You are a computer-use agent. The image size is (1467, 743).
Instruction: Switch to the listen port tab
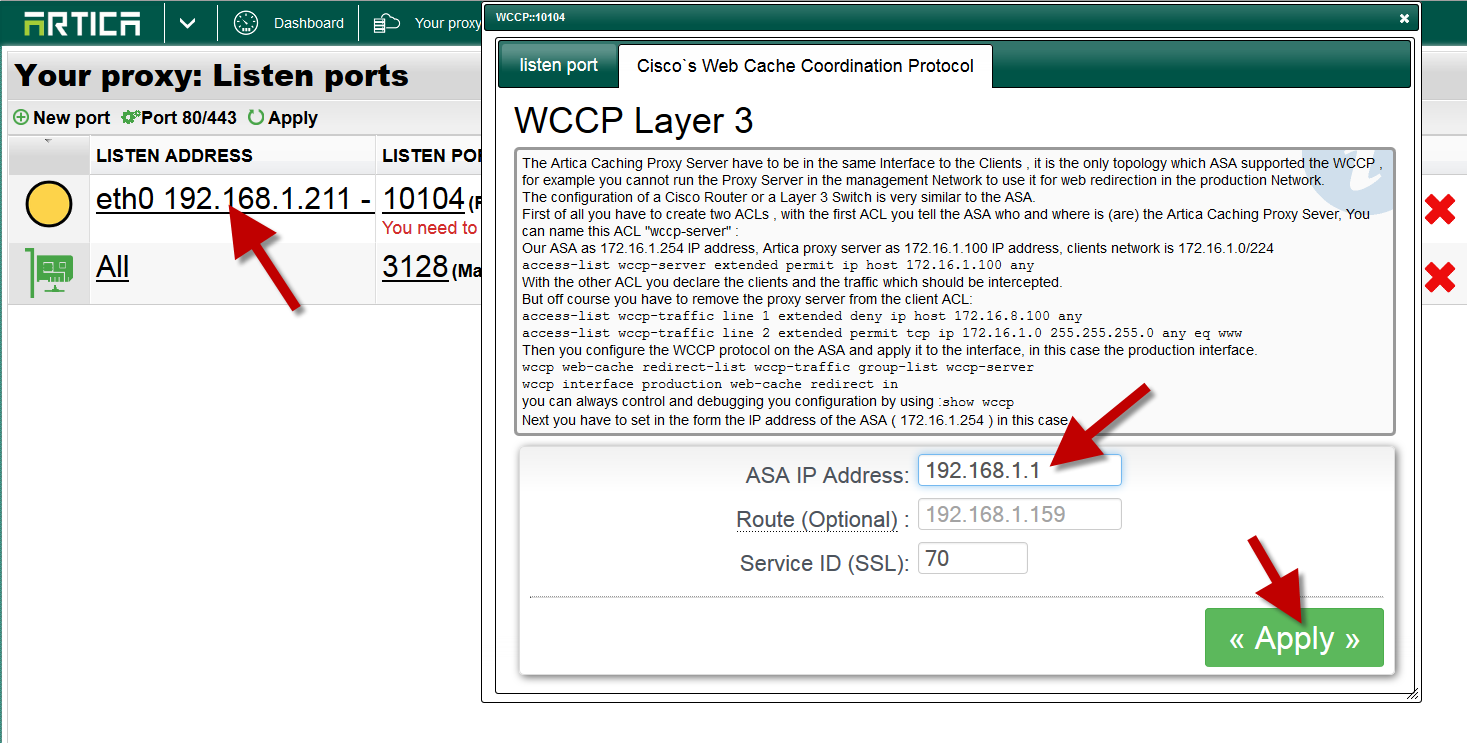point(558,65)
